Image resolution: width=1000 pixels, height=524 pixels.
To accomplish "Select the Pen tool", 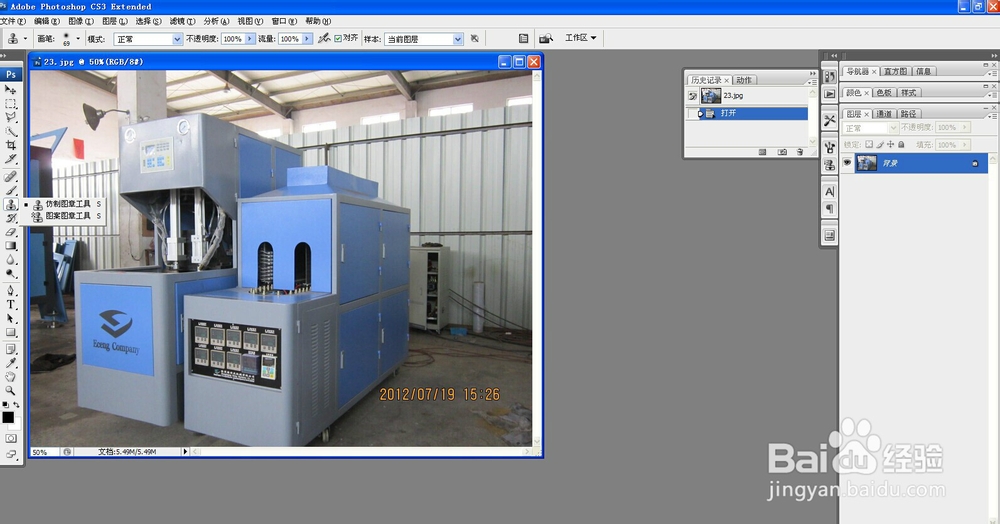I will [x=10, y=291].
